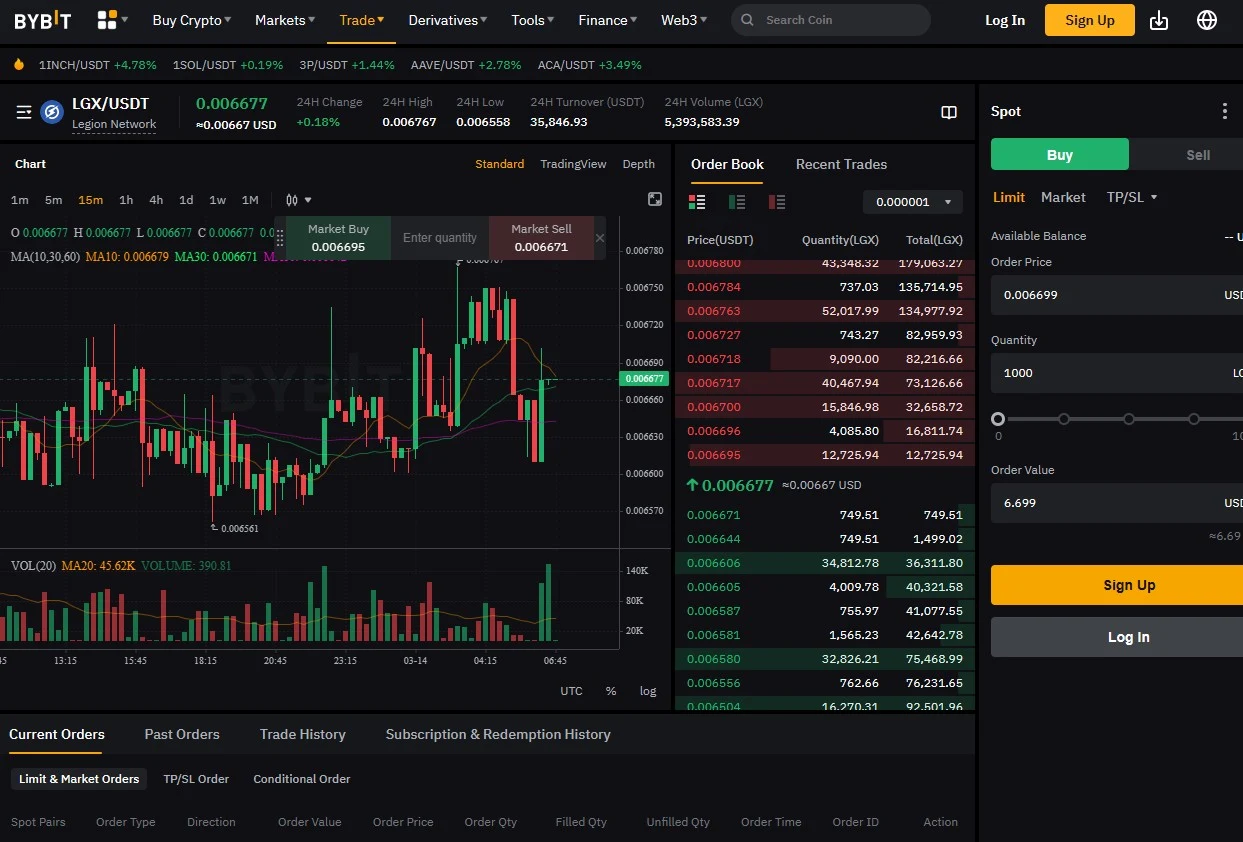
Task: Click the Bybit logo
Action: (43, 20)
